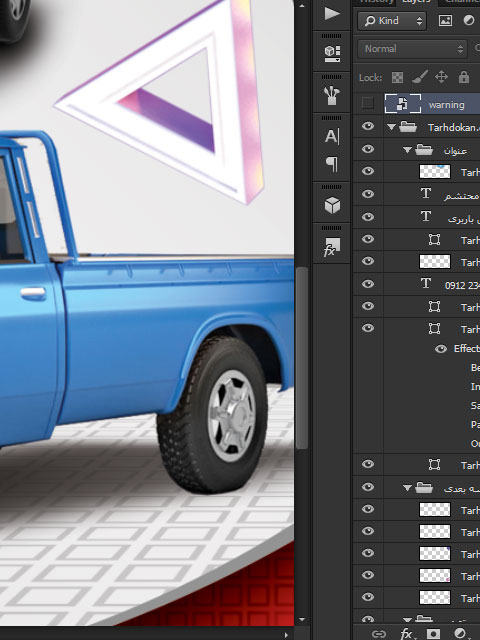The width and height of the screenshot is (480, 640).
Task: Hide the بعدی group
Action: click(x=368, y=487)
